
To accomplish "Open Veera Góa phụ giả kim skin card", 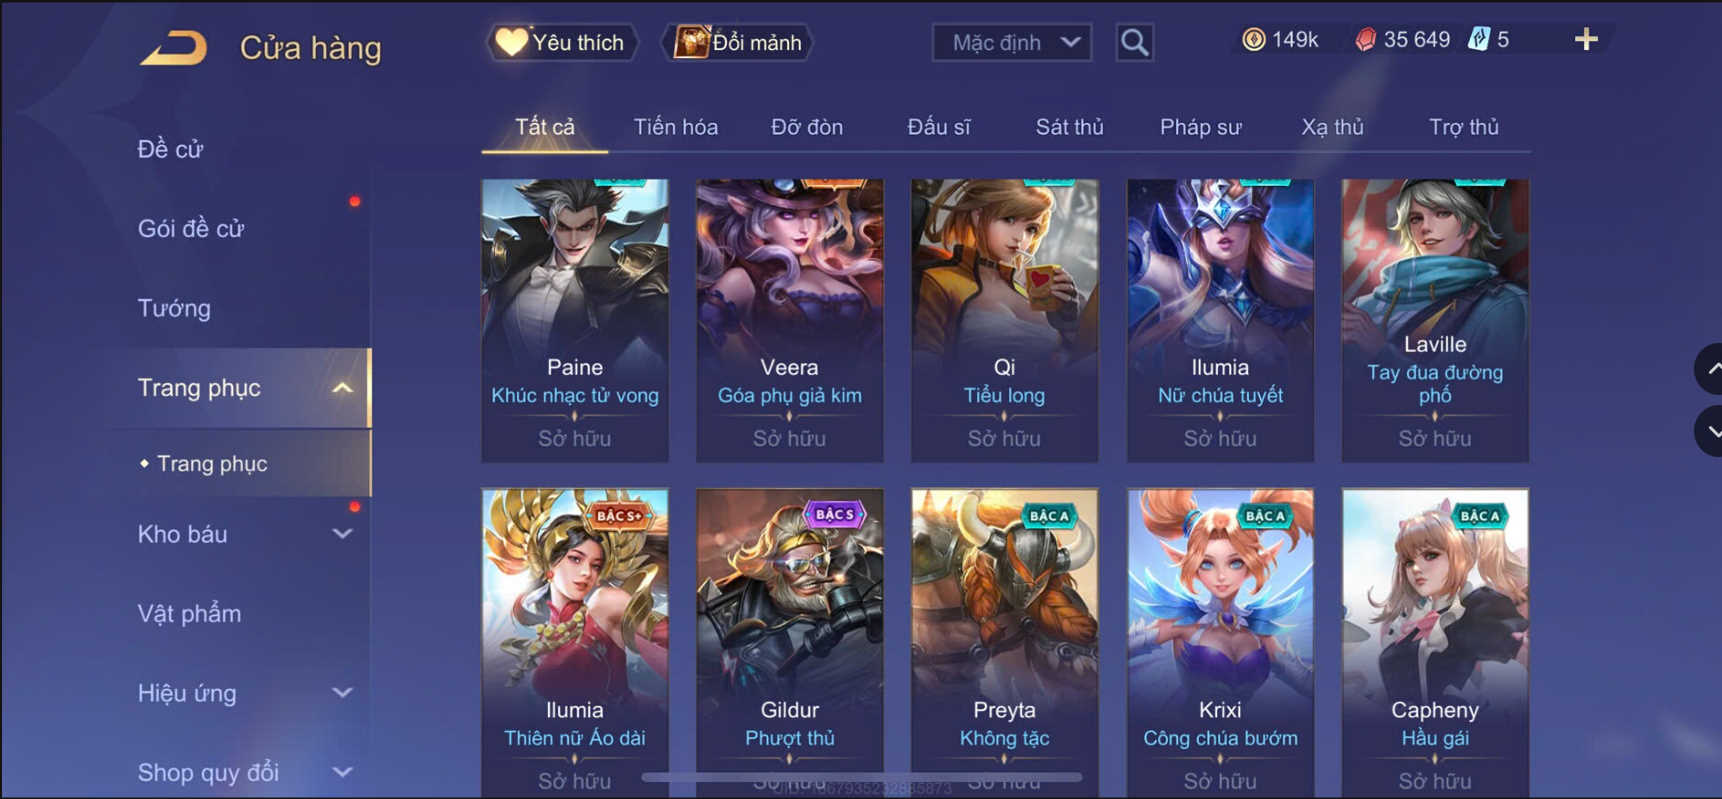I will 789,320.
